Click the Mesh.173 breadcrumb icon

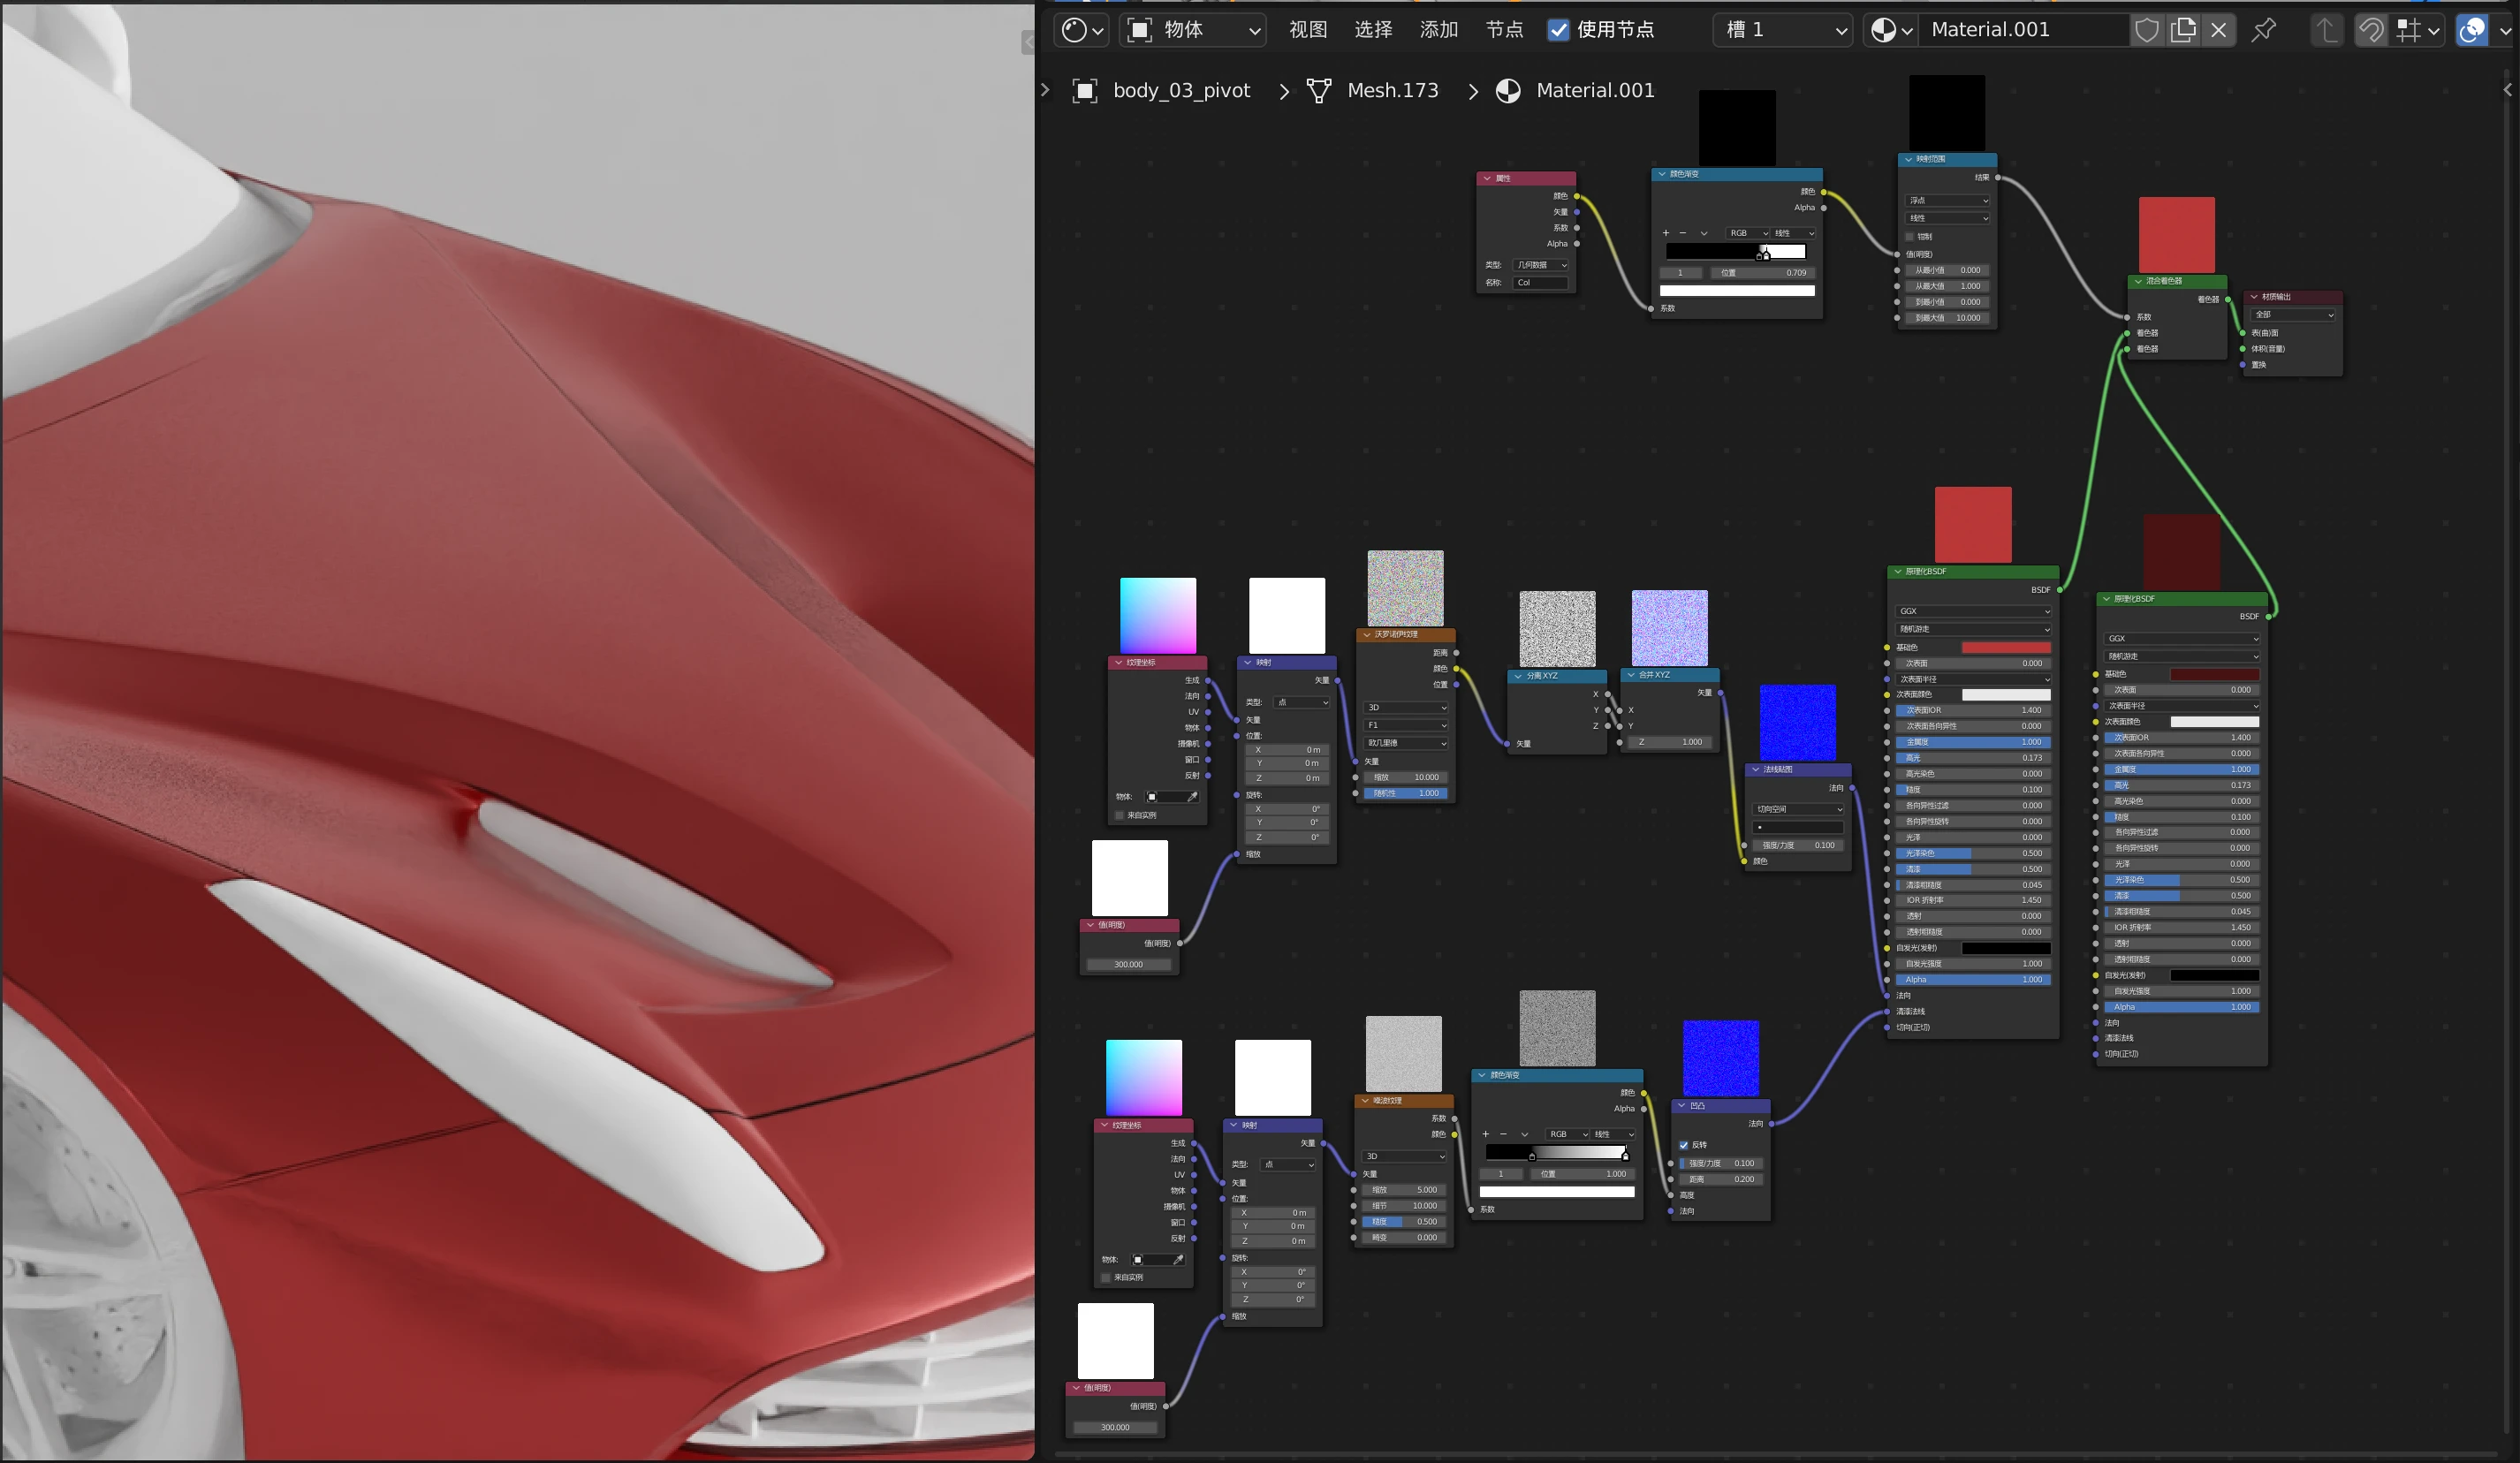(1319, 91)
